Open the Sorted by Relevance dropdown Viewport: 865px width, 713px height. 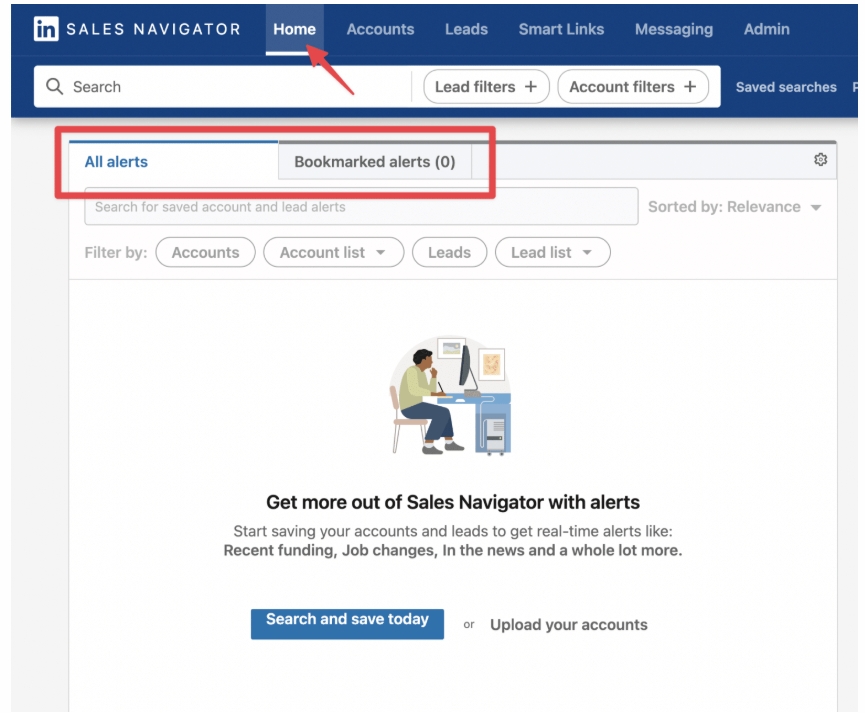(x=734, y=207)
